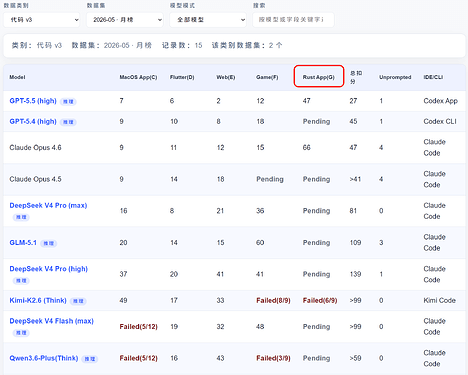Click Pending in the GPT-5.4 (high) row

(x=316, y=121)
